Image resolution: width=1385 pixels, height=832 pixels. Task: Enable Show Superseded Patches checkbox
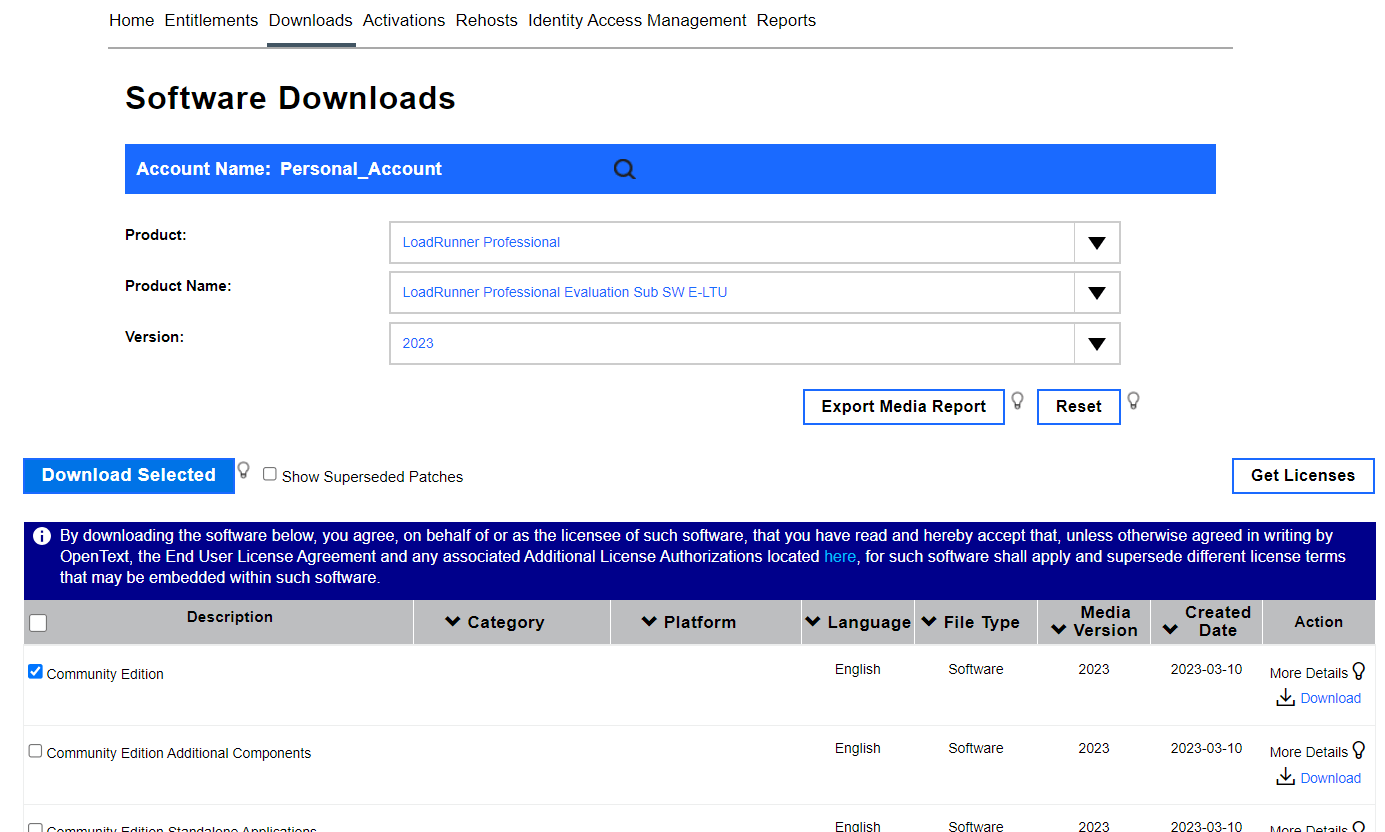click(270, 475)
